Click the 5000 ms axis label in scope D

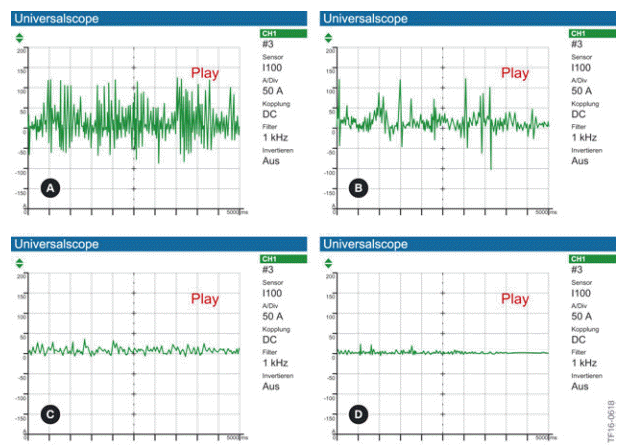point(546,437)
